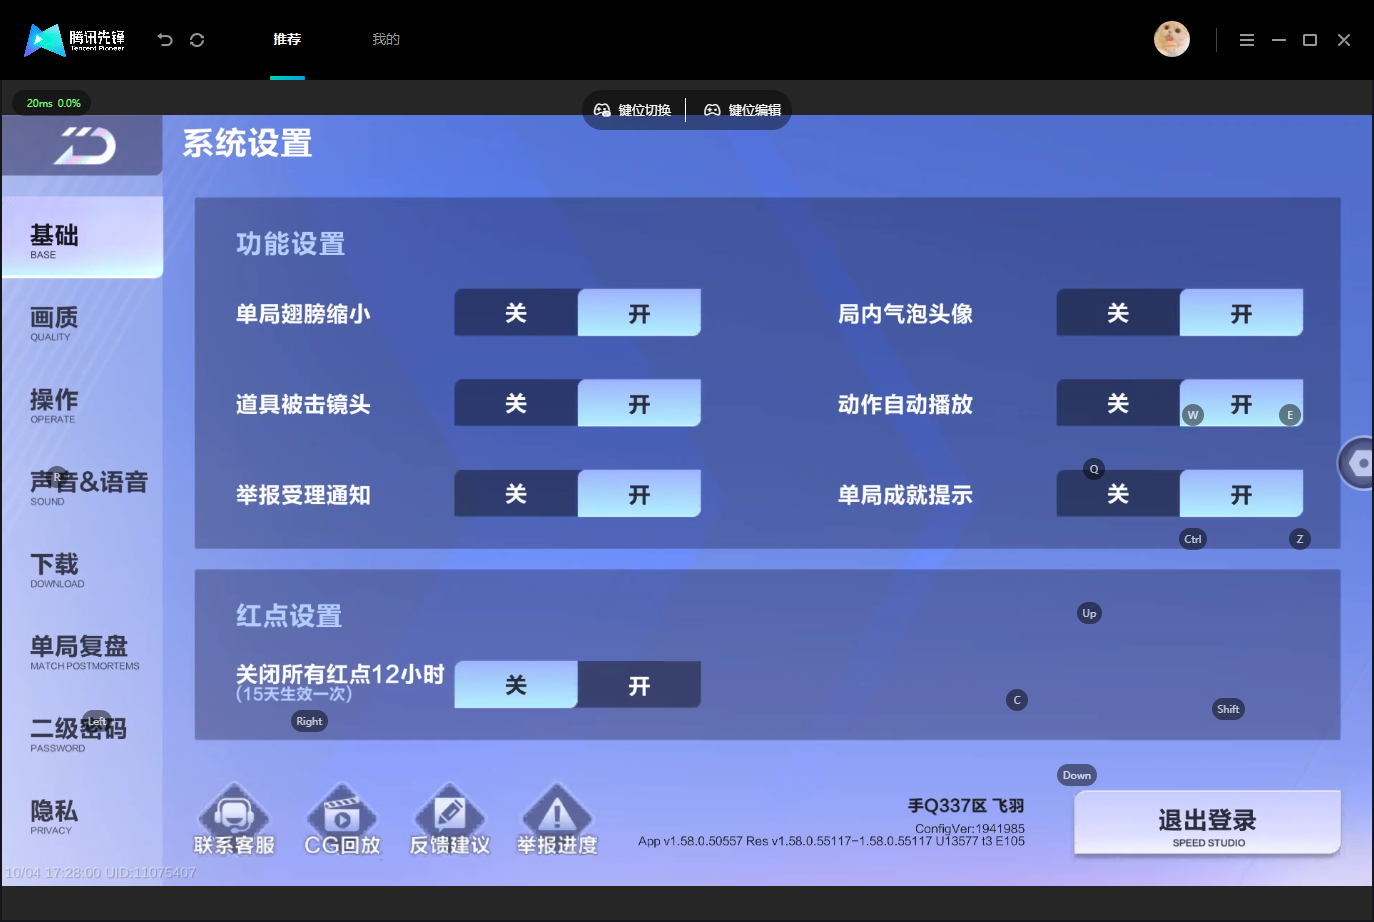Screen dimensions: 1374x922
Task: Turn on 单局翅膀缩小 with 开
Action: tap(639, 313)
